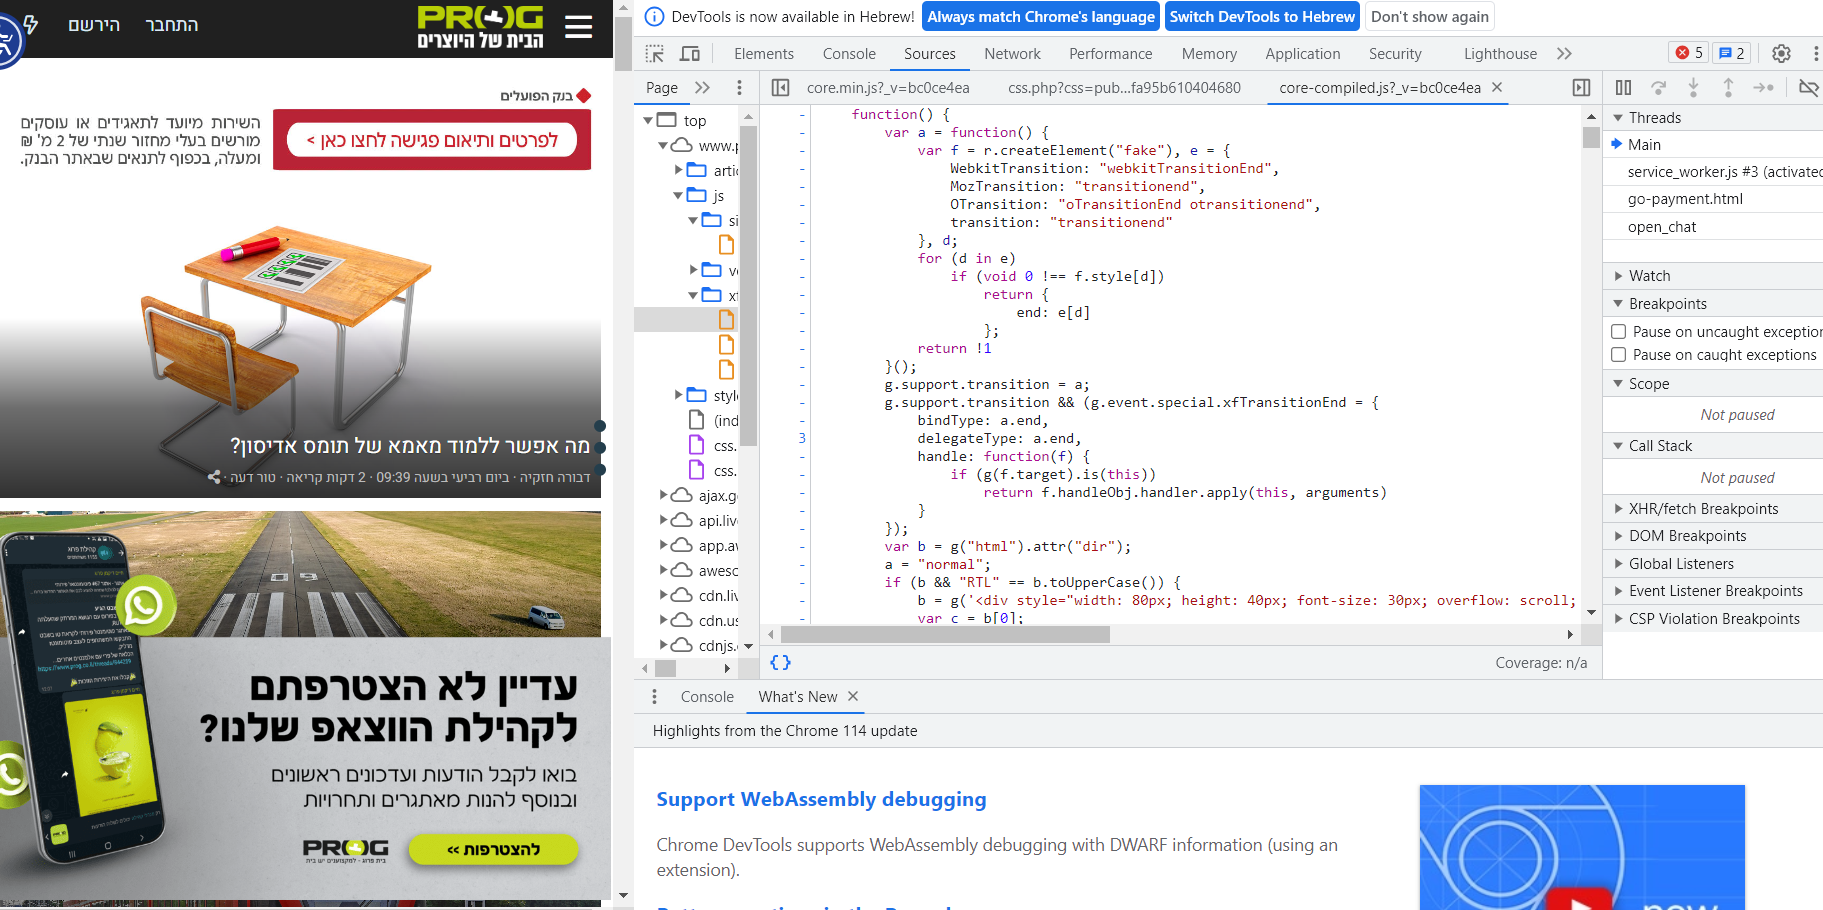Click Switch DevTools to Hebrew button

(1261, 17)
